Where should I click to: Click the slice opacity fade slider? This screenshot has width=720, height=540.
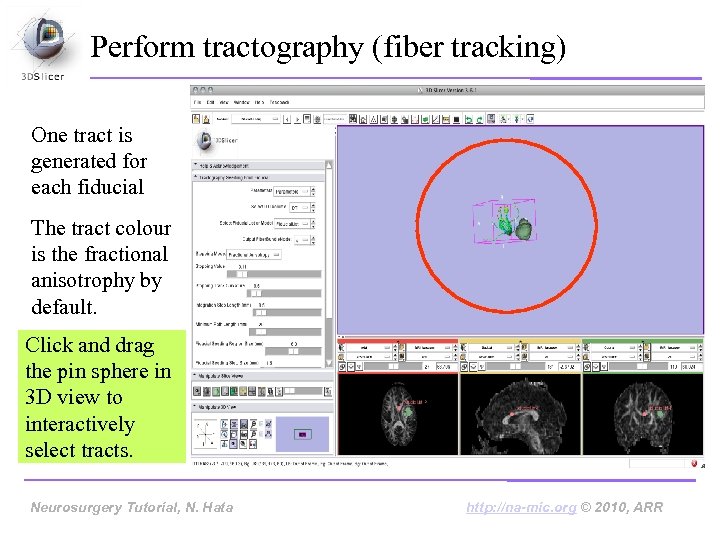[303, 391]
